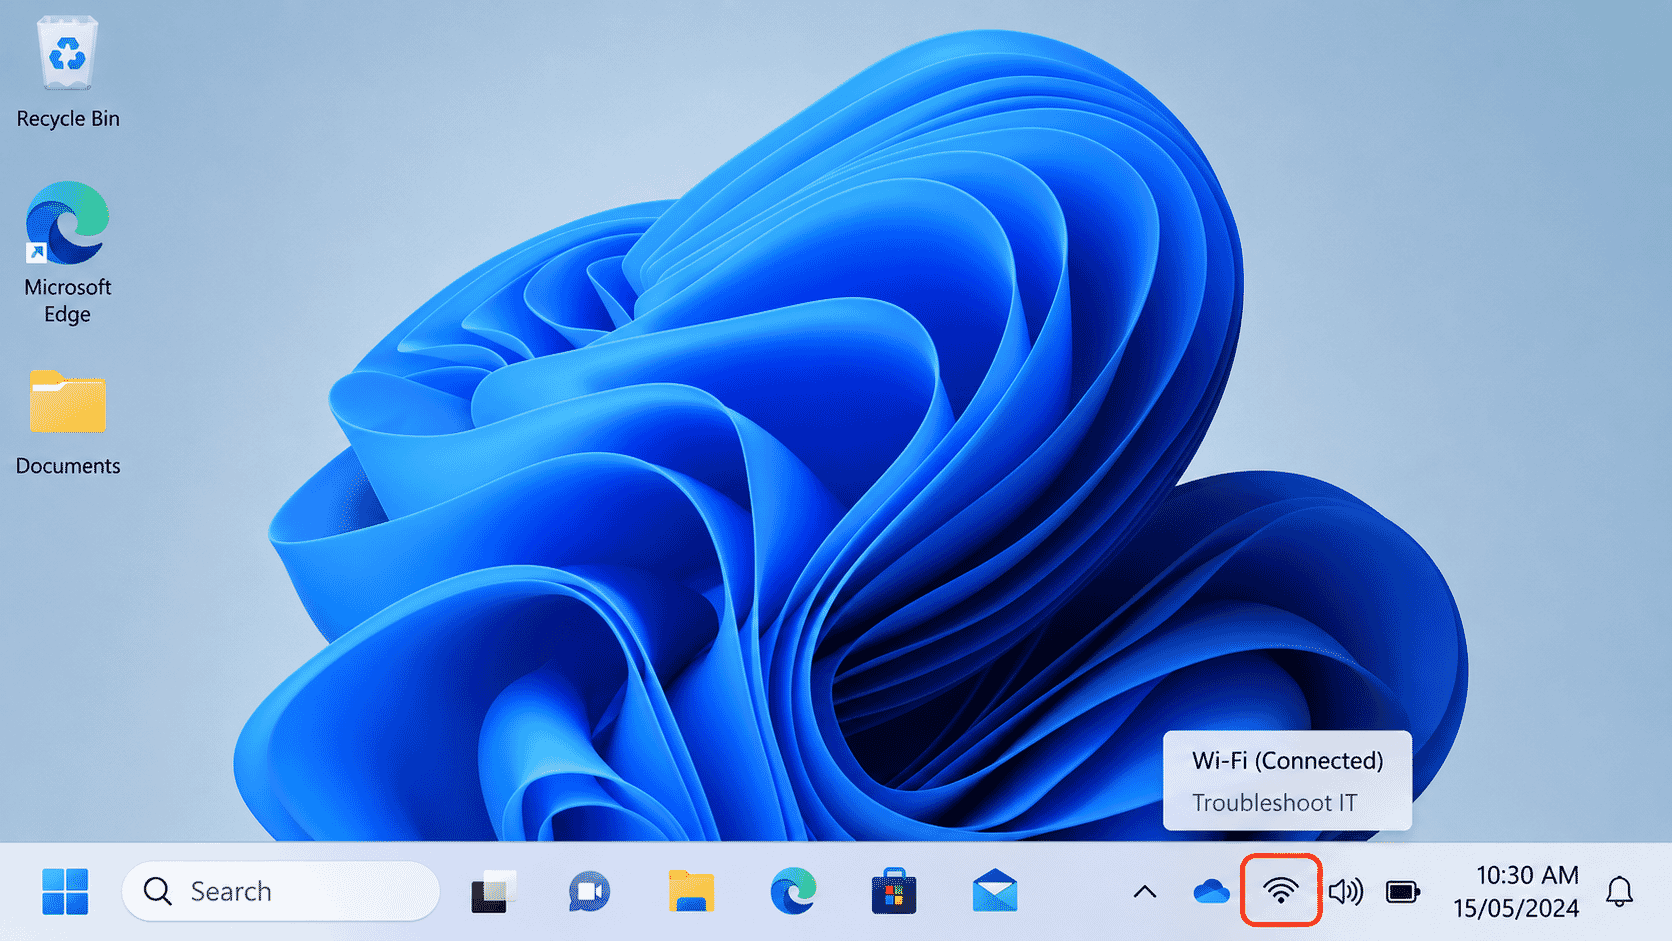This screenshot has height=941, width=1672.
Task: Open the Mail app from taskbar
Action: (x=995, y=891)
